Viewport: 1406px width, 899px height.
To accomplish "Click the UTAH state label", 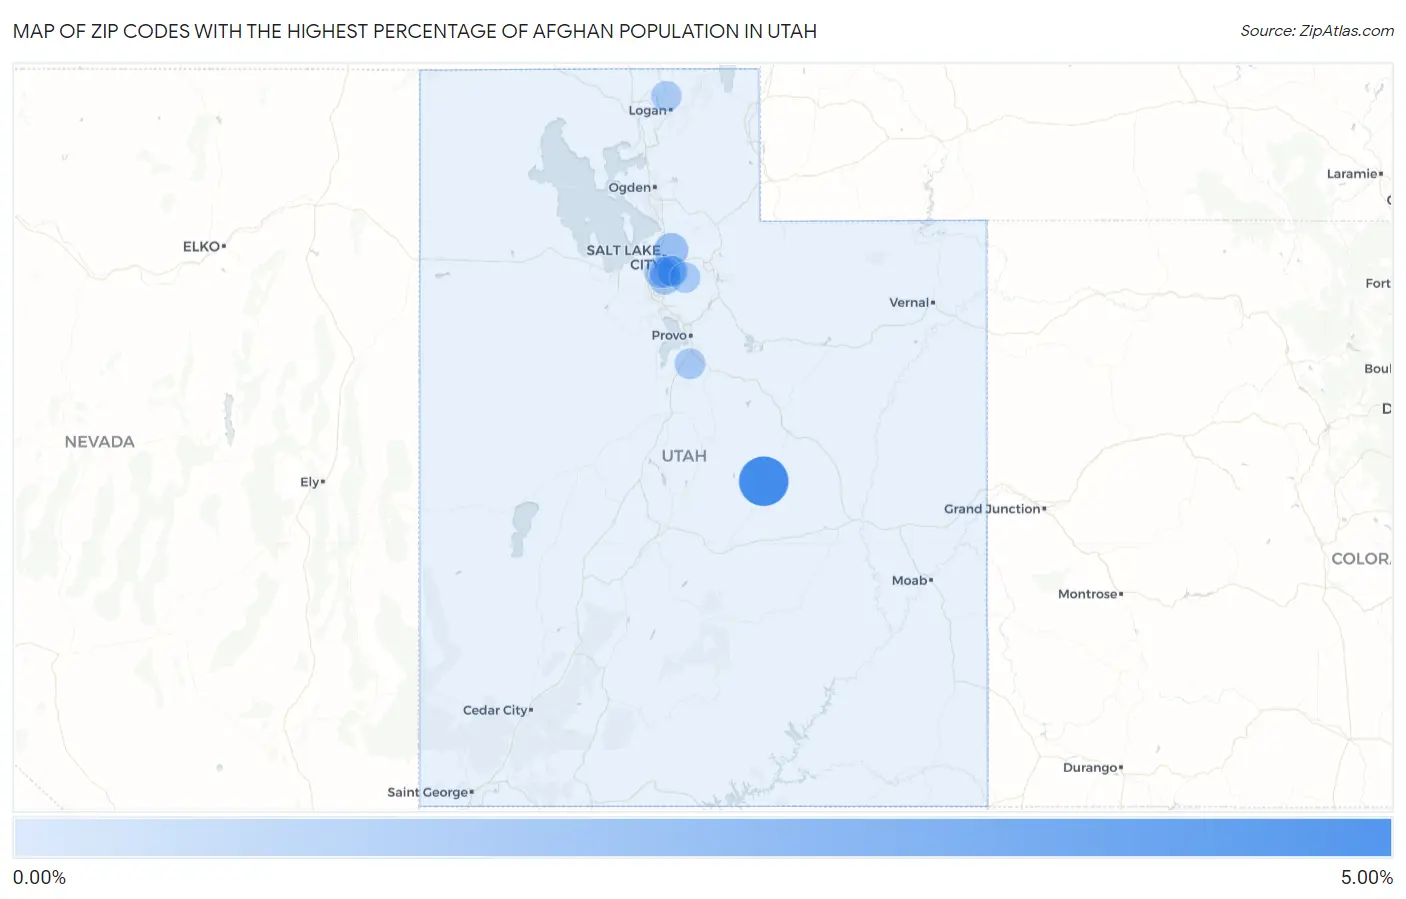I will click(684, 456).
